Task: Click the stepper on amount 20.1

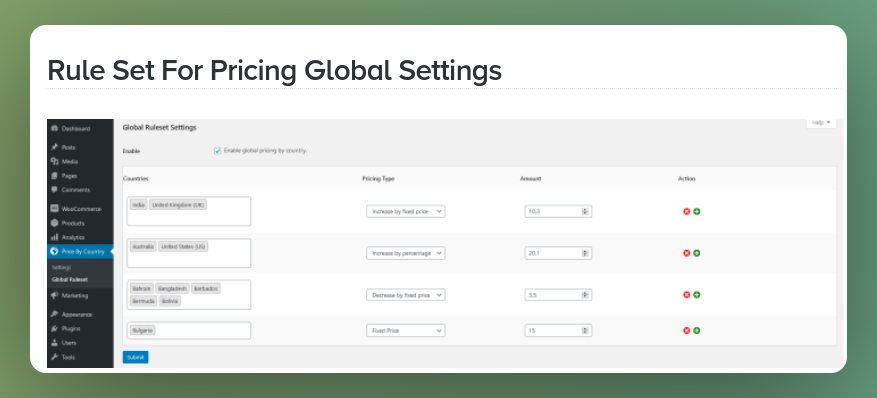Action: [x=585, y=253]
